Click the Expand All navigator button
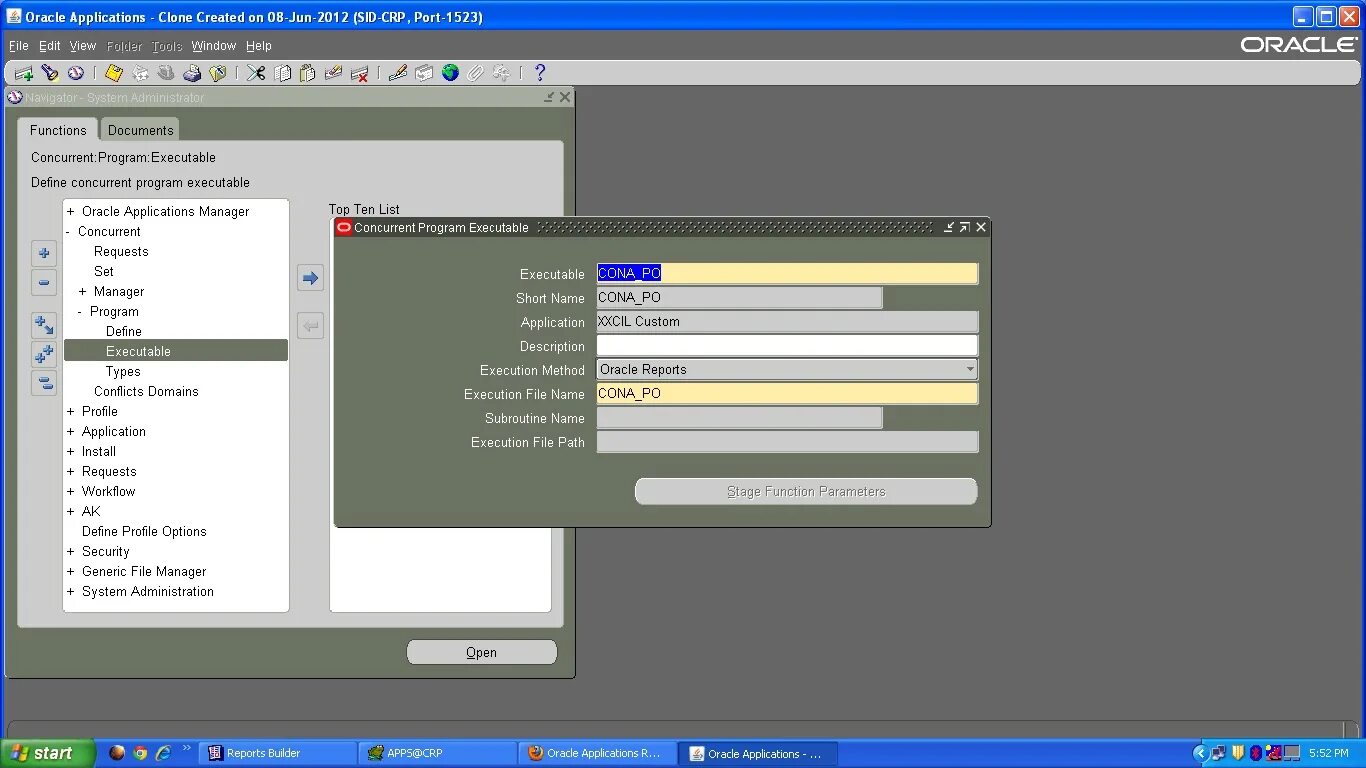The image size is (1366, 768). click(44, 353)
